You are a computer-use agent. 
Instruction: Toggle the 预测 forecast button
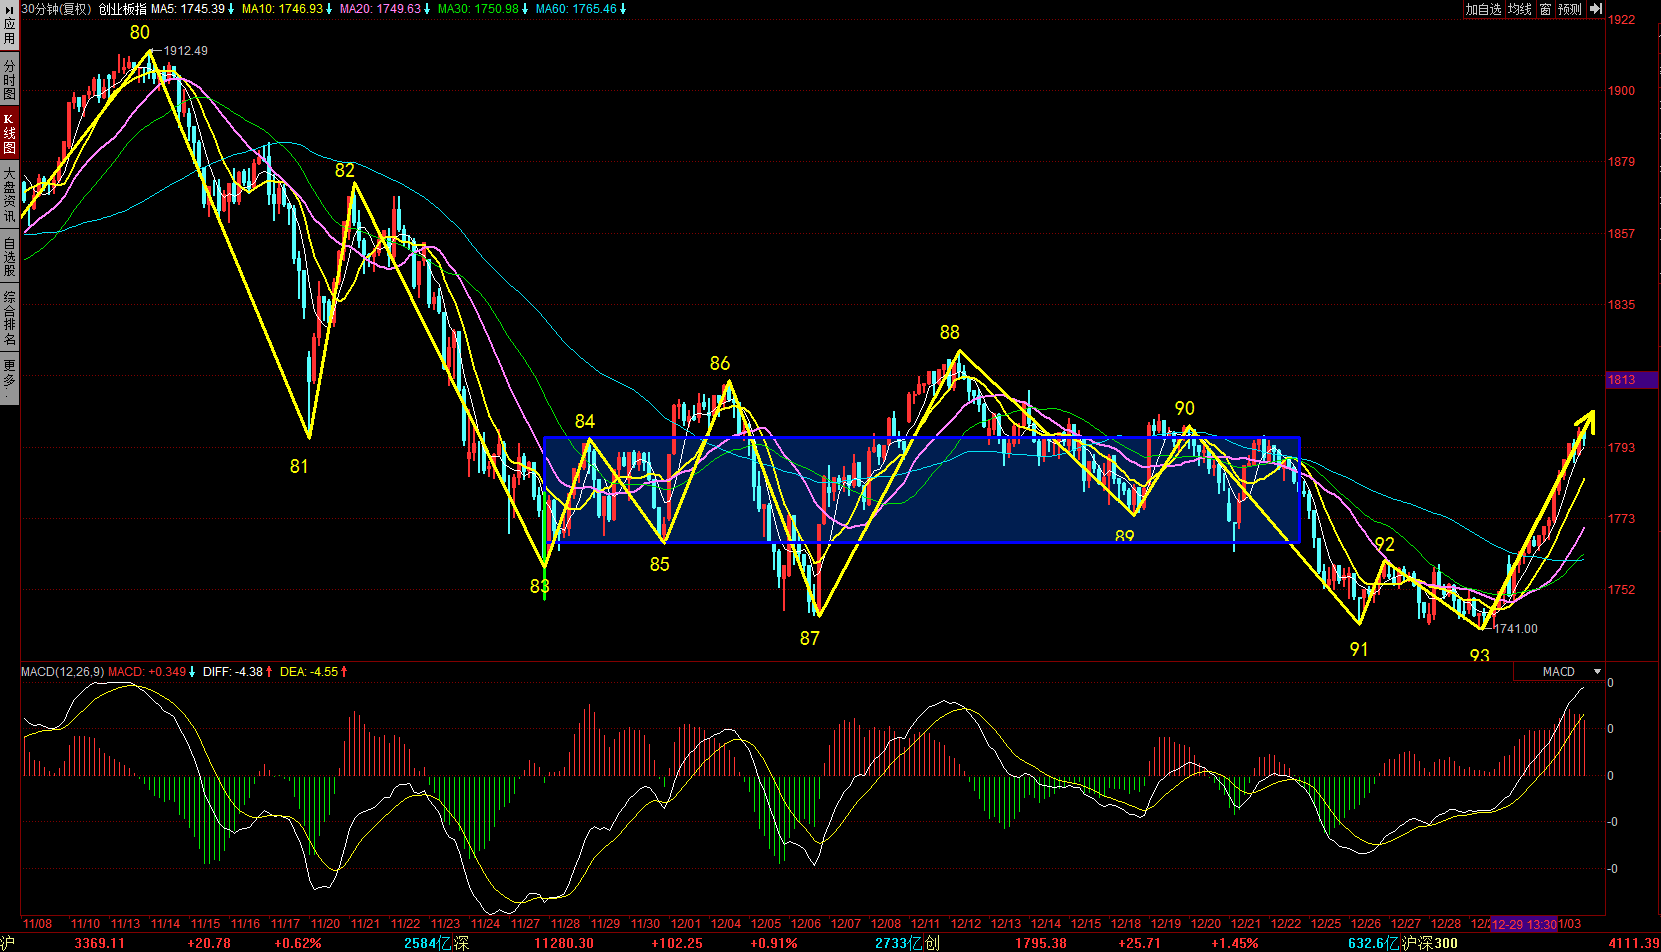[x=1570, y=9]
